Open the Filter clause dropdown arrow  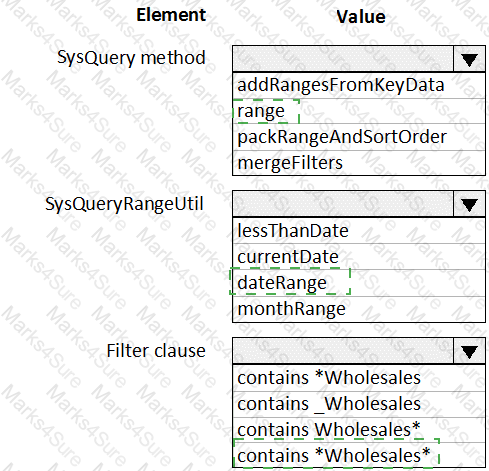469,351
